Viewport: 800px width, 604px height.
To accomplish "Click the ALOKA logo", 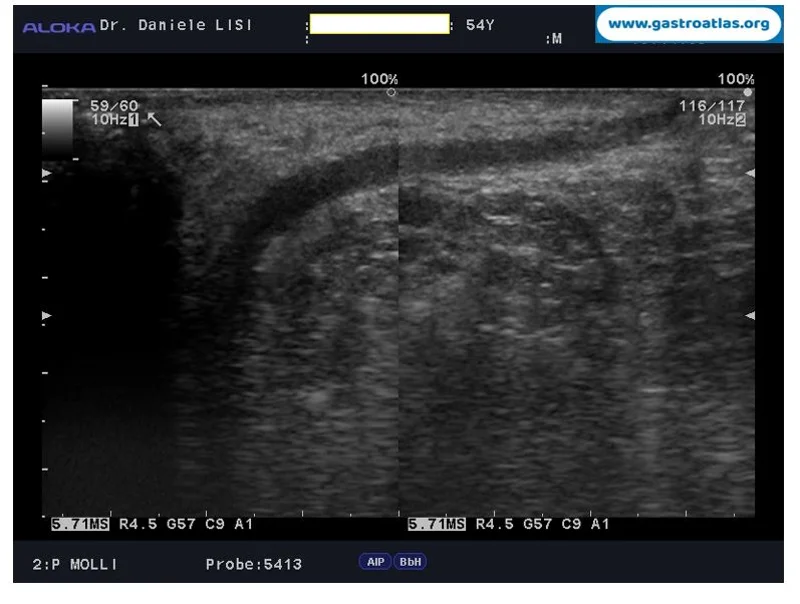I will click(x=59, y=28).
